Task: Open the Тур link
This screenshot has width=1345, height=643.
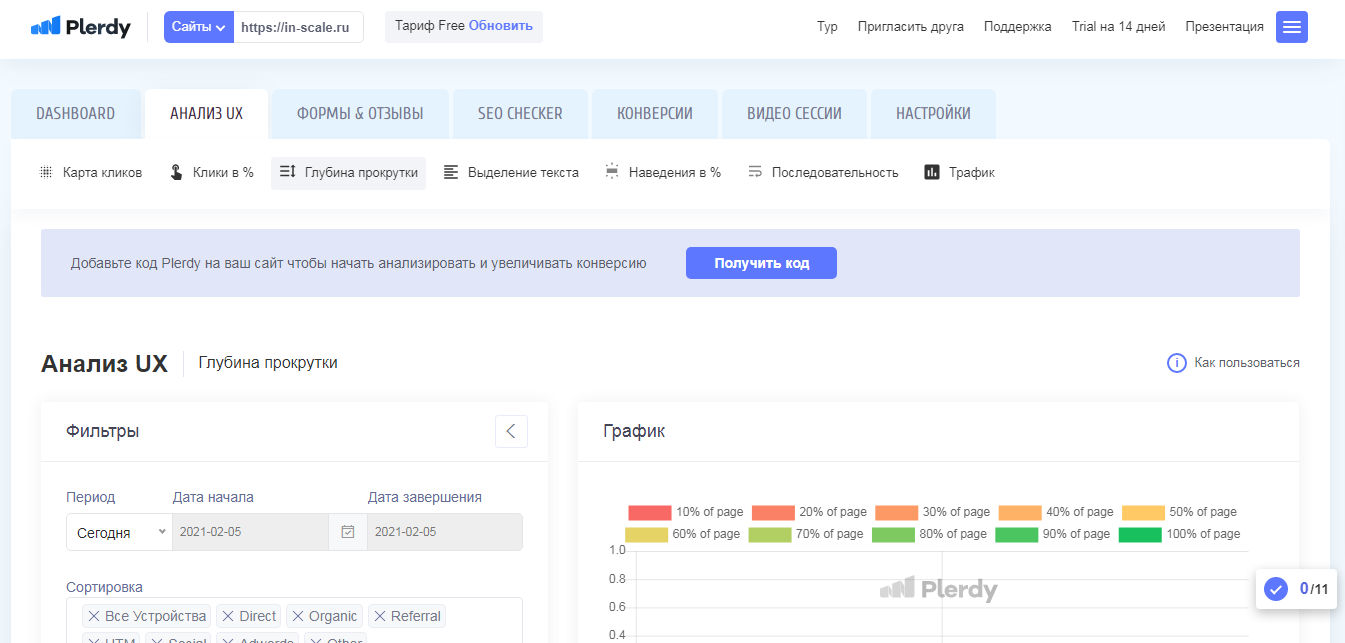Action: [x=827, y=27]
